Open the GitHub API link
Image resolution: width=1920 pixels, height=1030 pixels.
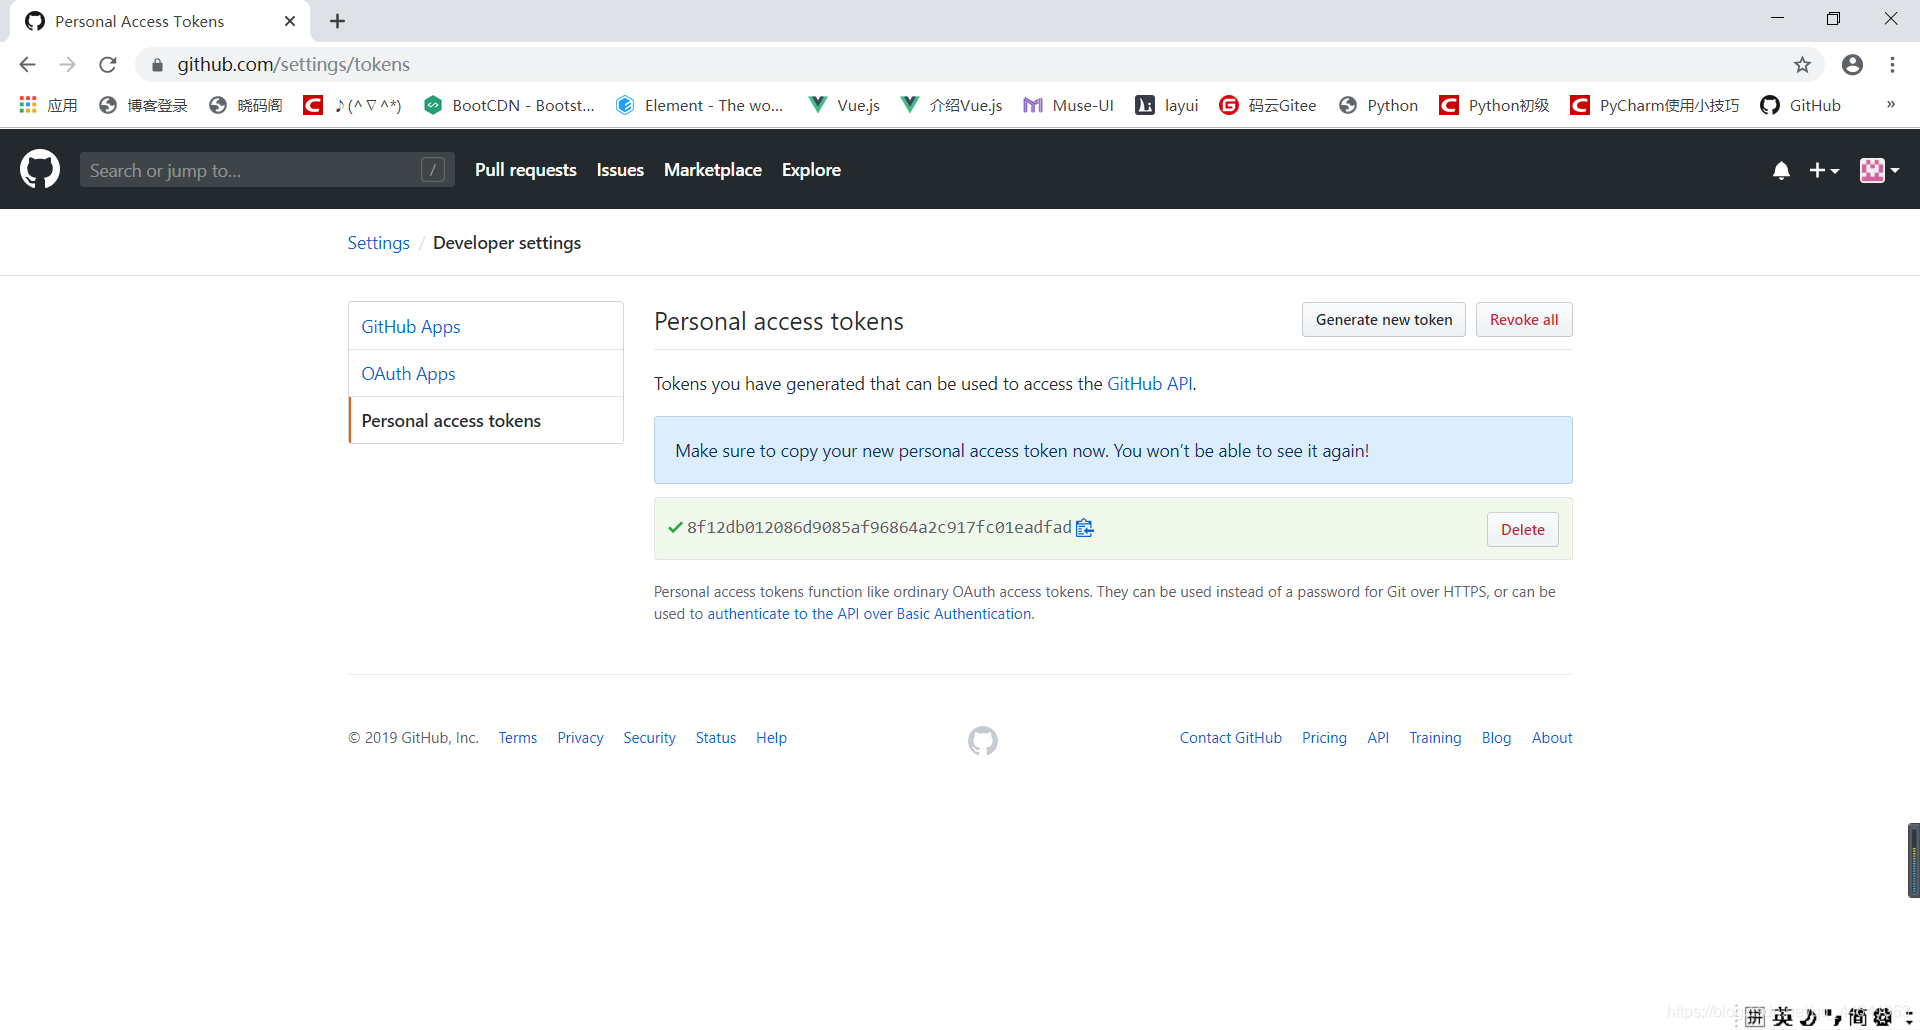pos(1150,384)
